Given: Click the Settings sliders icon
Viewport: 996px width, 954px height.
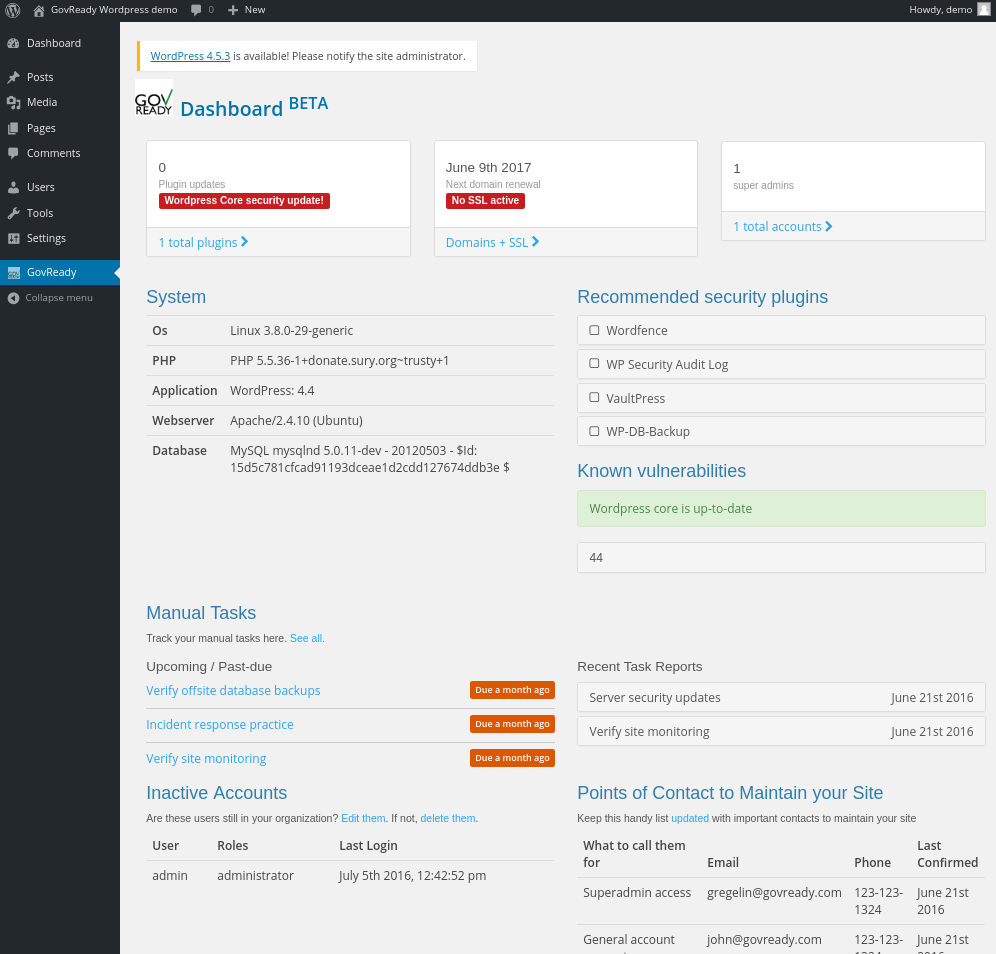Looking at the screenshot, I should 13,238.
